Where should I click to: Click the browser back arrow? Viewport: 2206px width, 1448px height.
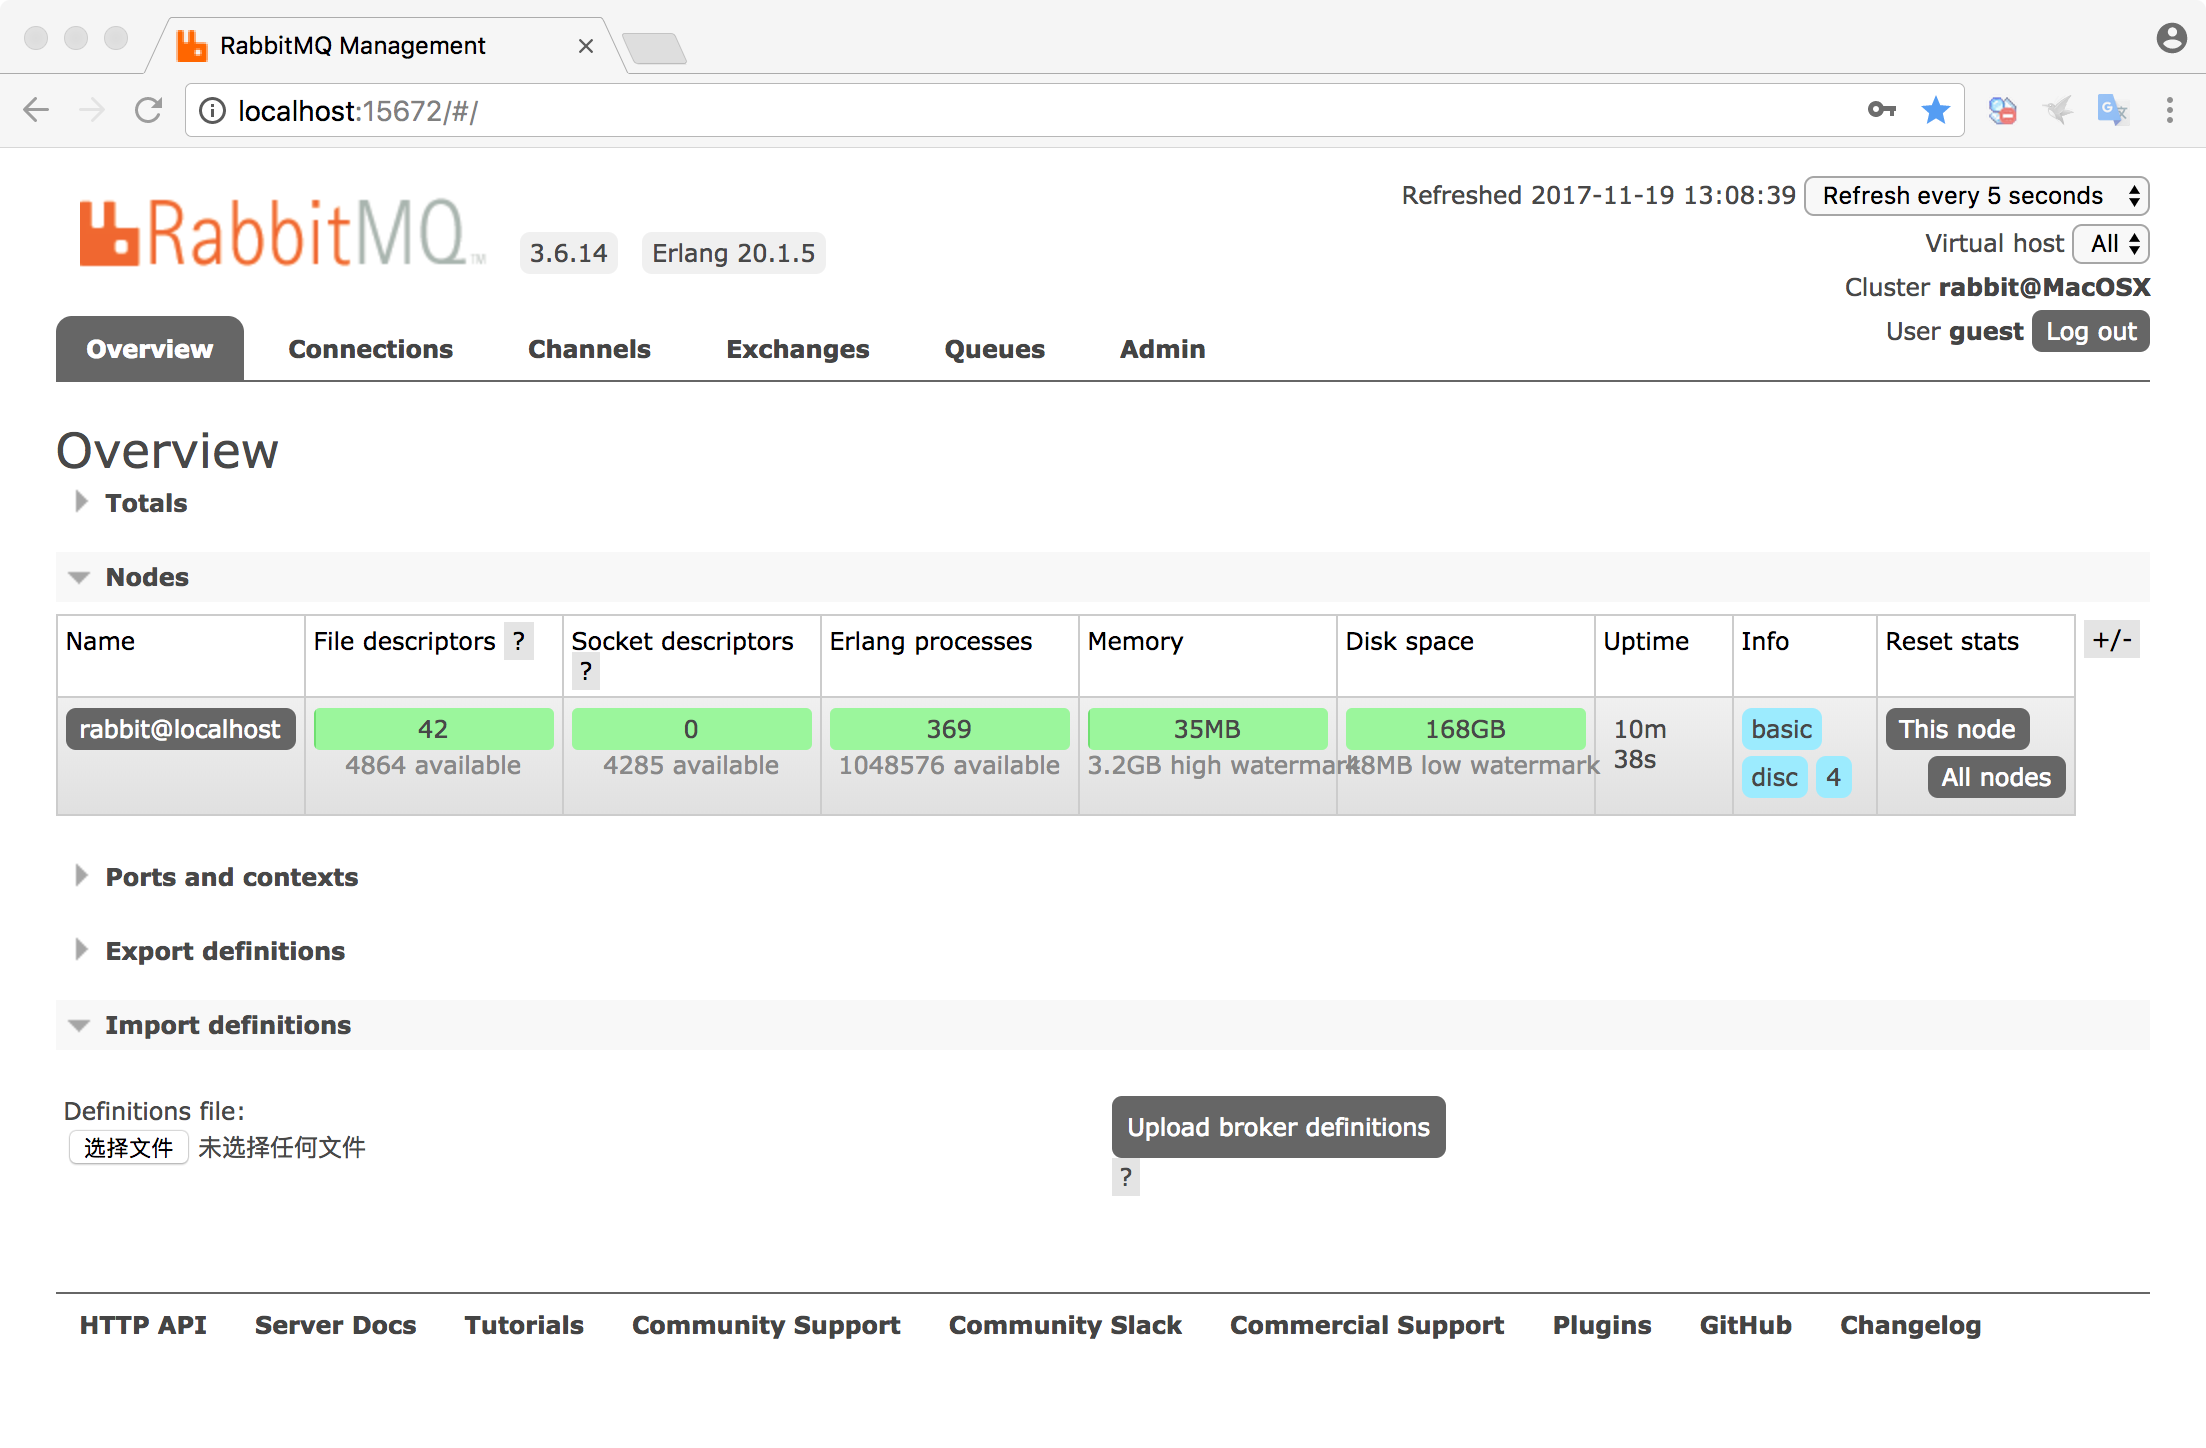point(36,110)
